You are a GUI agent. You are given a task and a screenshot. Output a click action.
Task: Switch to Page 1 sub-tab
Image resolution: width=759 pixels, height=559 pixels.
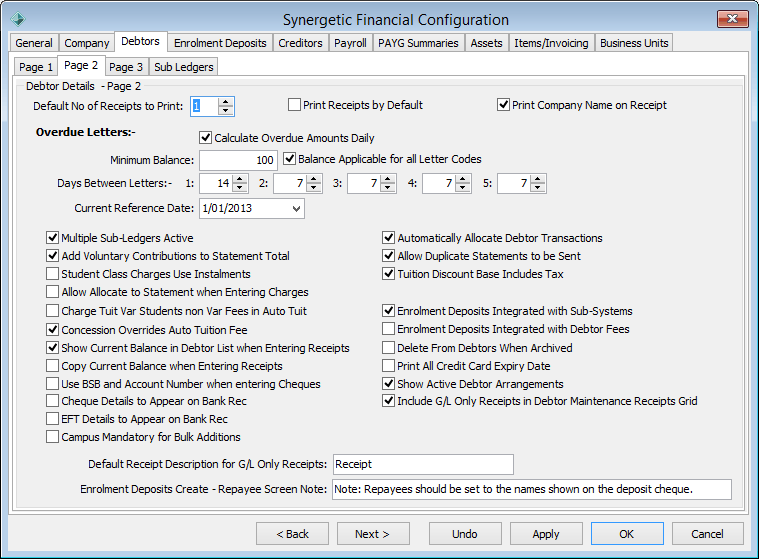click(36, 67)
